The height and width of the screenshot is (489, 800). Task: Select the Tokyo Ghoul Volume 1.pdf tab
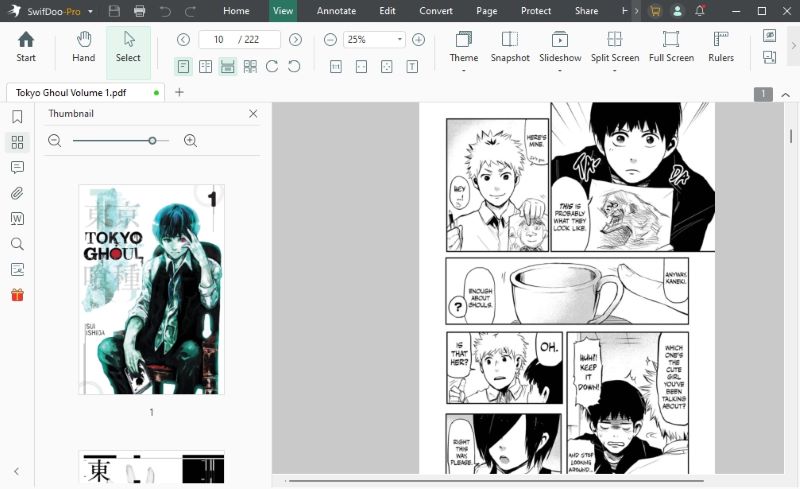pos(85,92)
